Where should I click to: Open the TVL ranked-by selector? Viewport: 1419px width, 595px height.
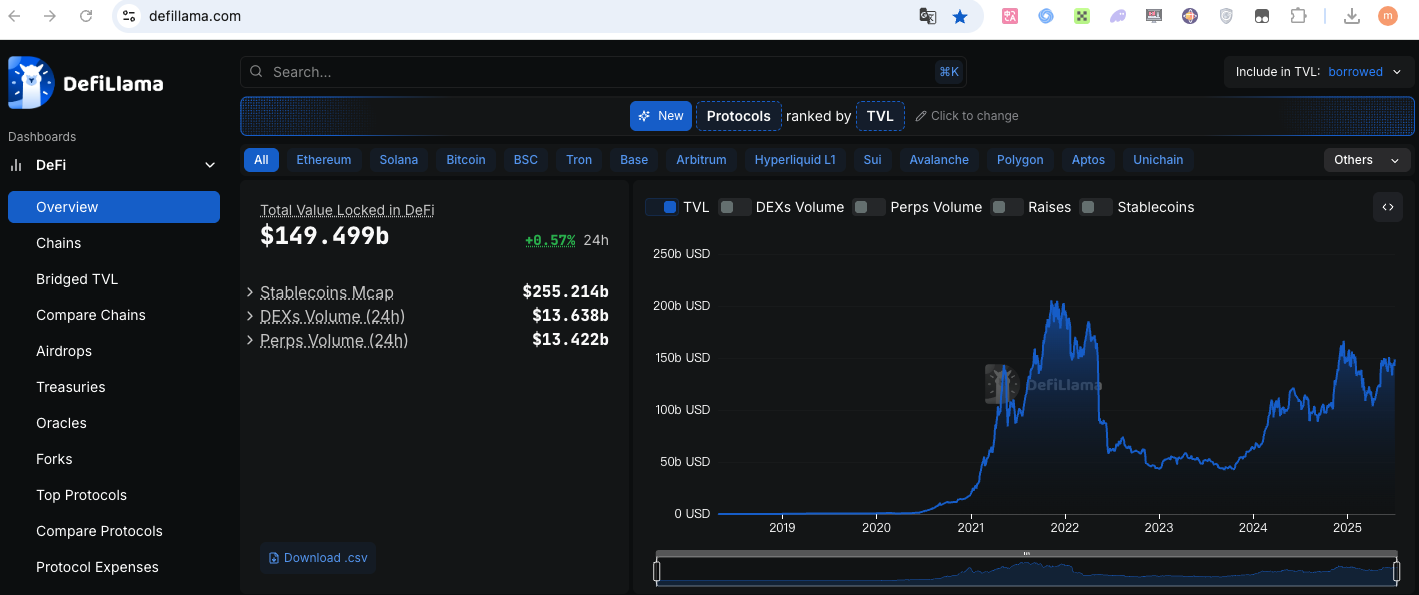[x=880, y=116]
